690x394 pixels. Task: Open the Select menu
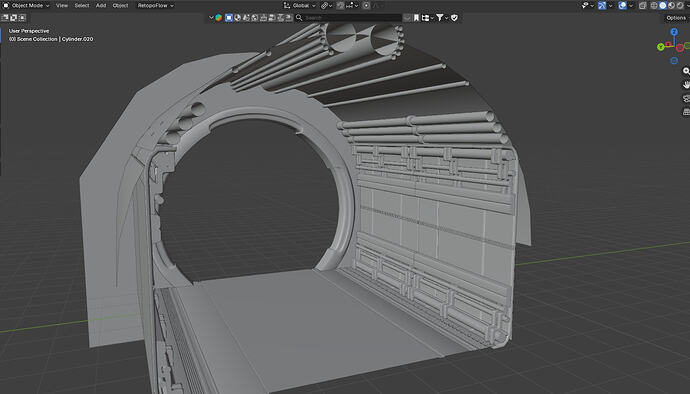point(82,6)
